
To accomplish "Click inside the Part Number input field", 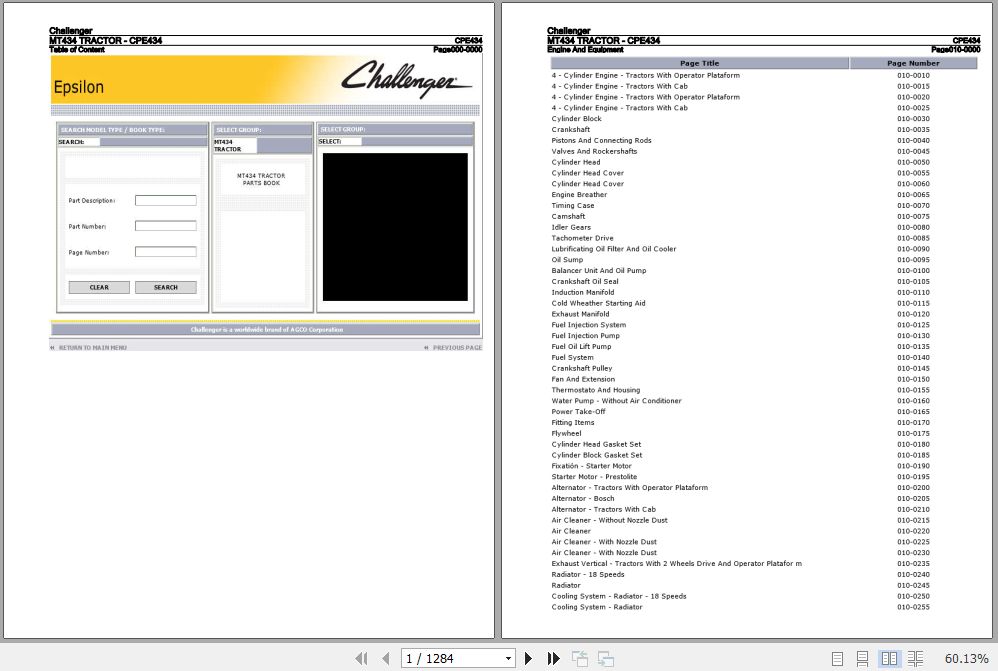I will click(x=166, y=226).
